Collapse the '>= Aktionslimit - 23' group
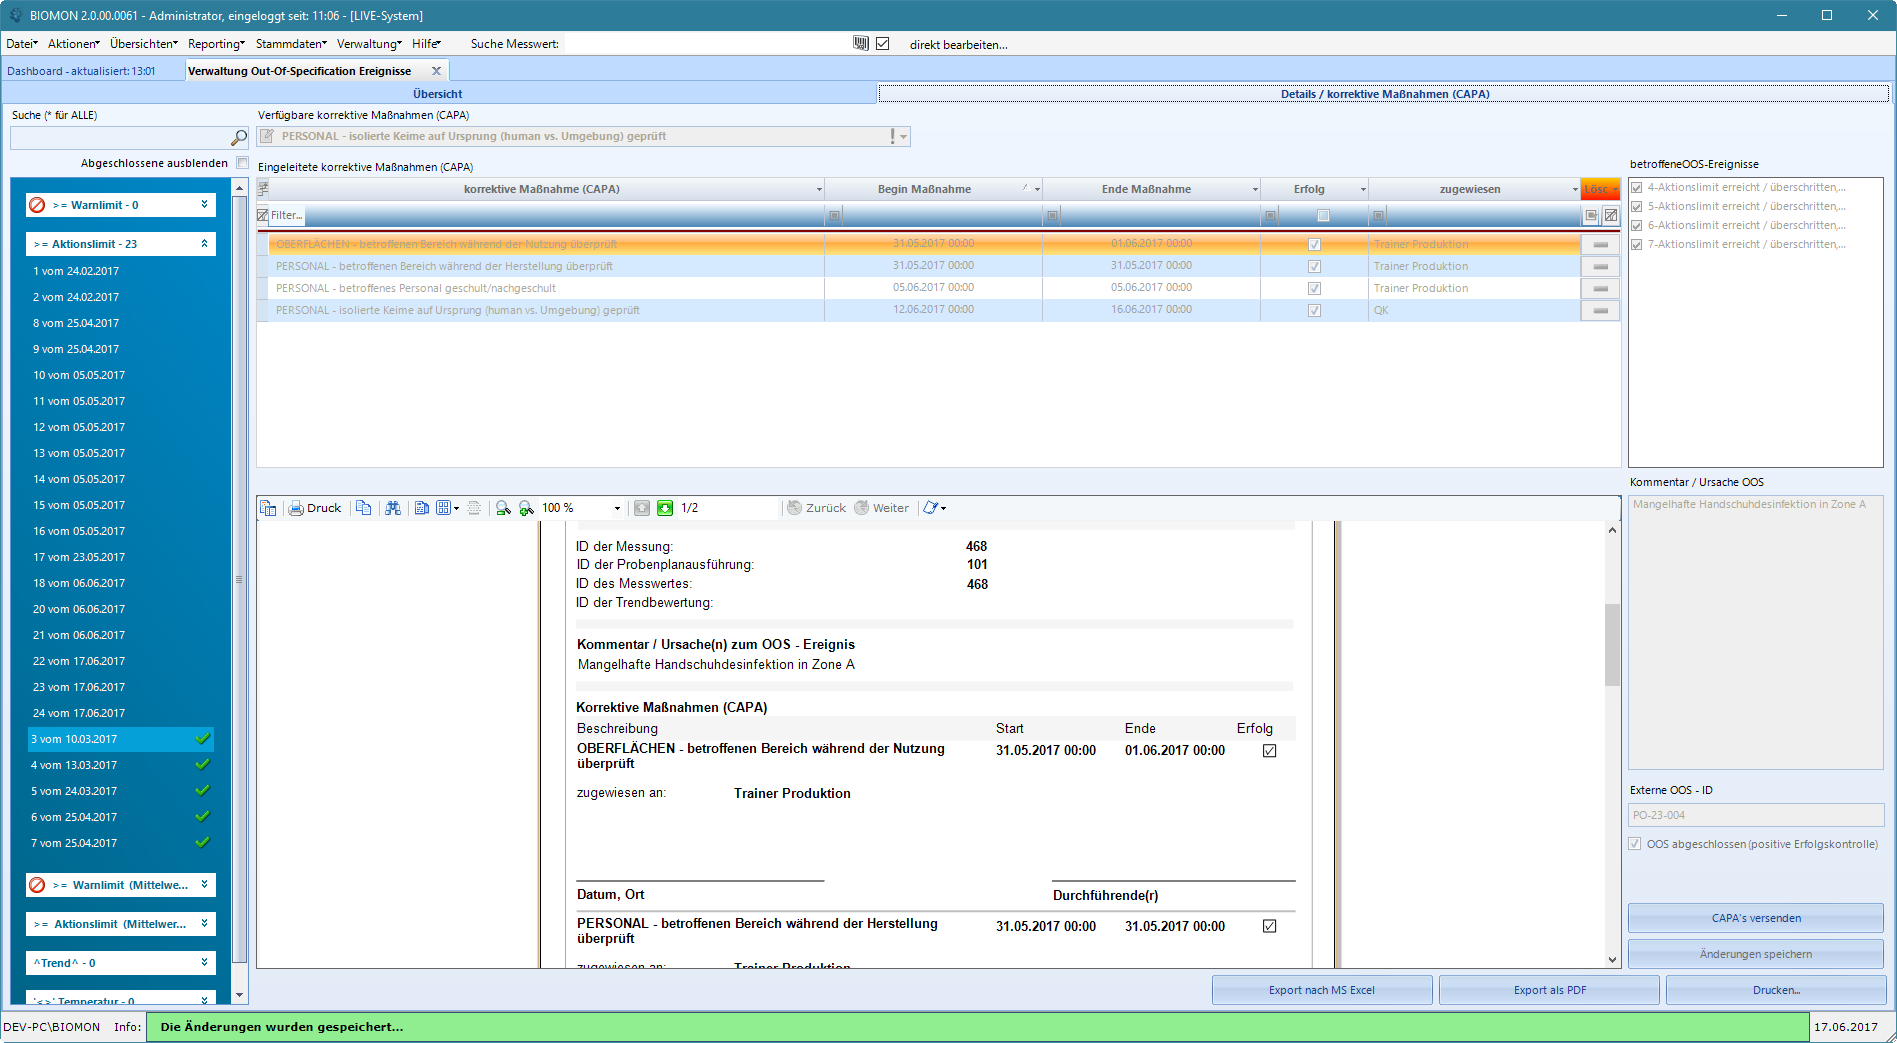 204,243
